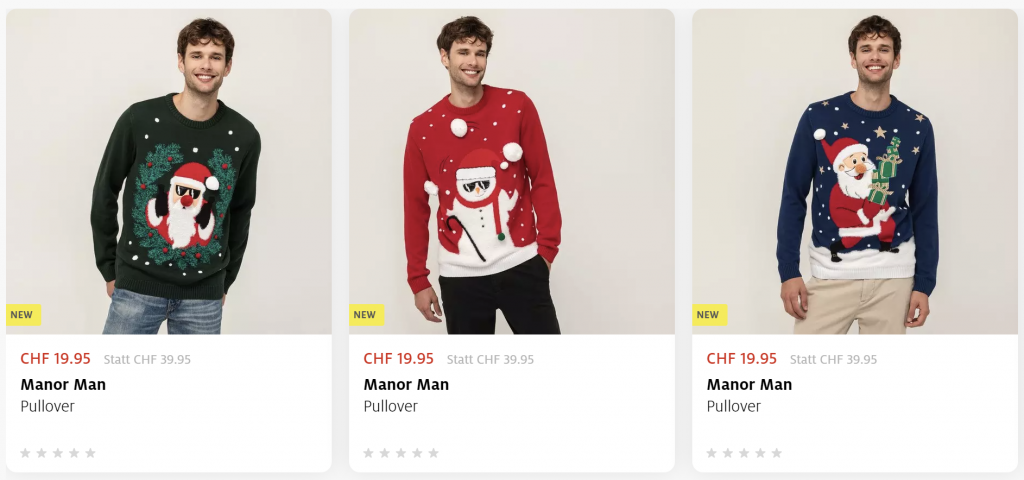Open Manor Man title of navy sweater
This screenshot has height=480, width=1024.
(x=749, y=384)
